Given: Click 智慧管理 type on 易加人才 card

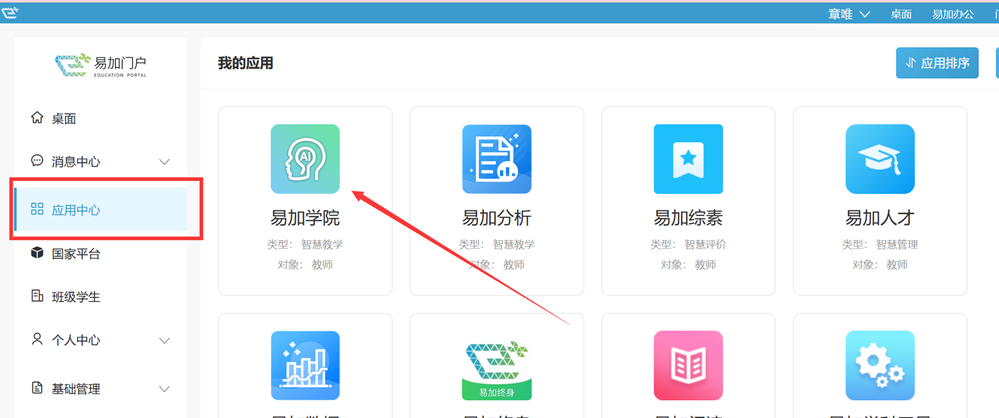Looking at the screenshot, I should [897, 245].
